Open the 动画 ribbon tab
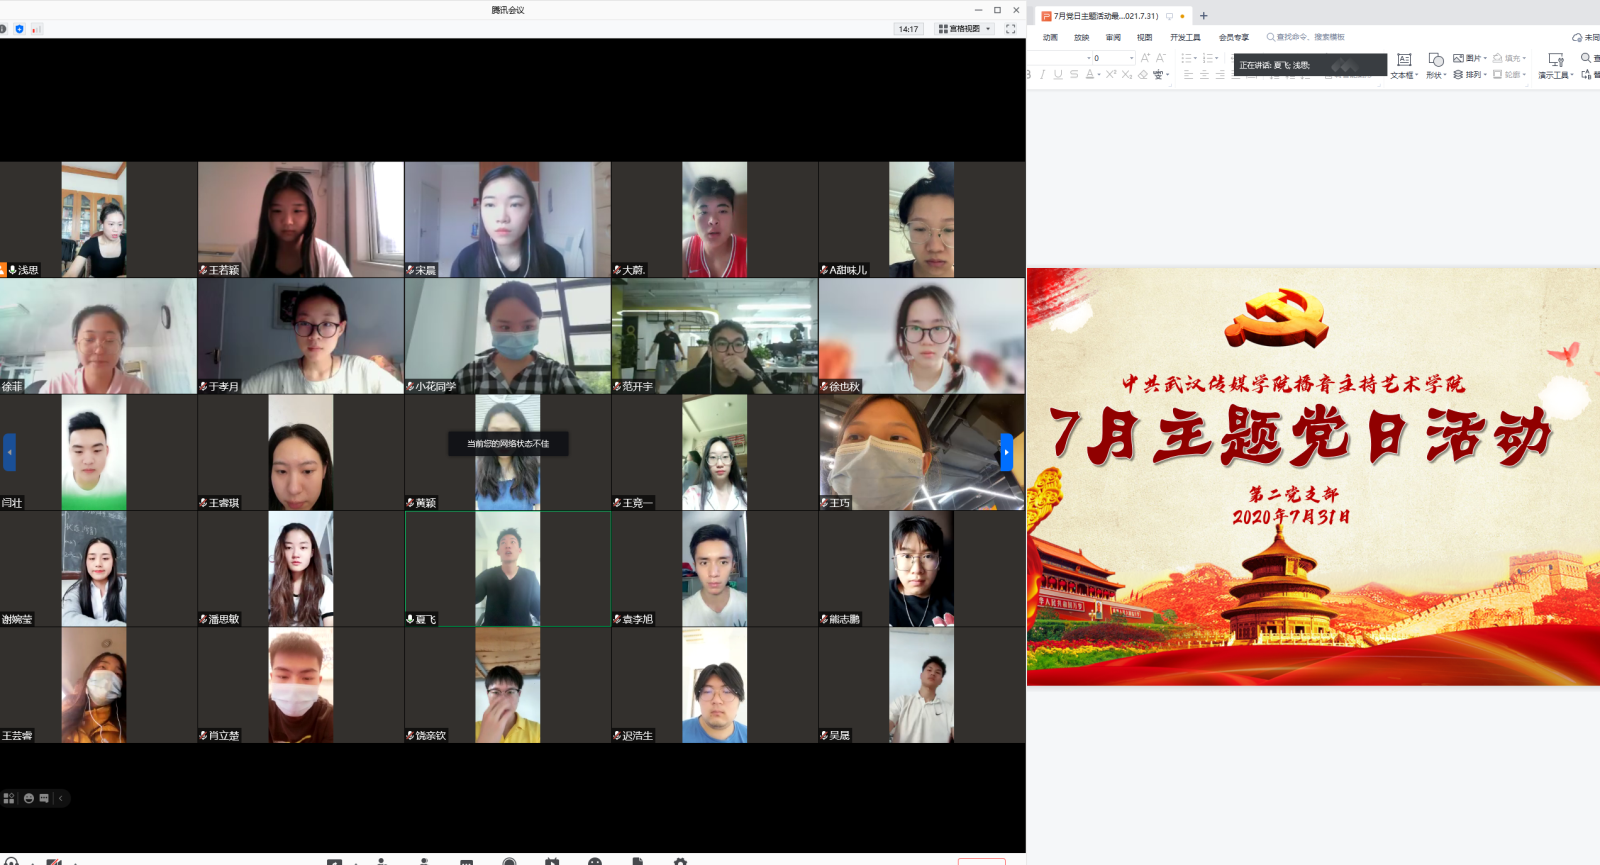 (1050, 37)
